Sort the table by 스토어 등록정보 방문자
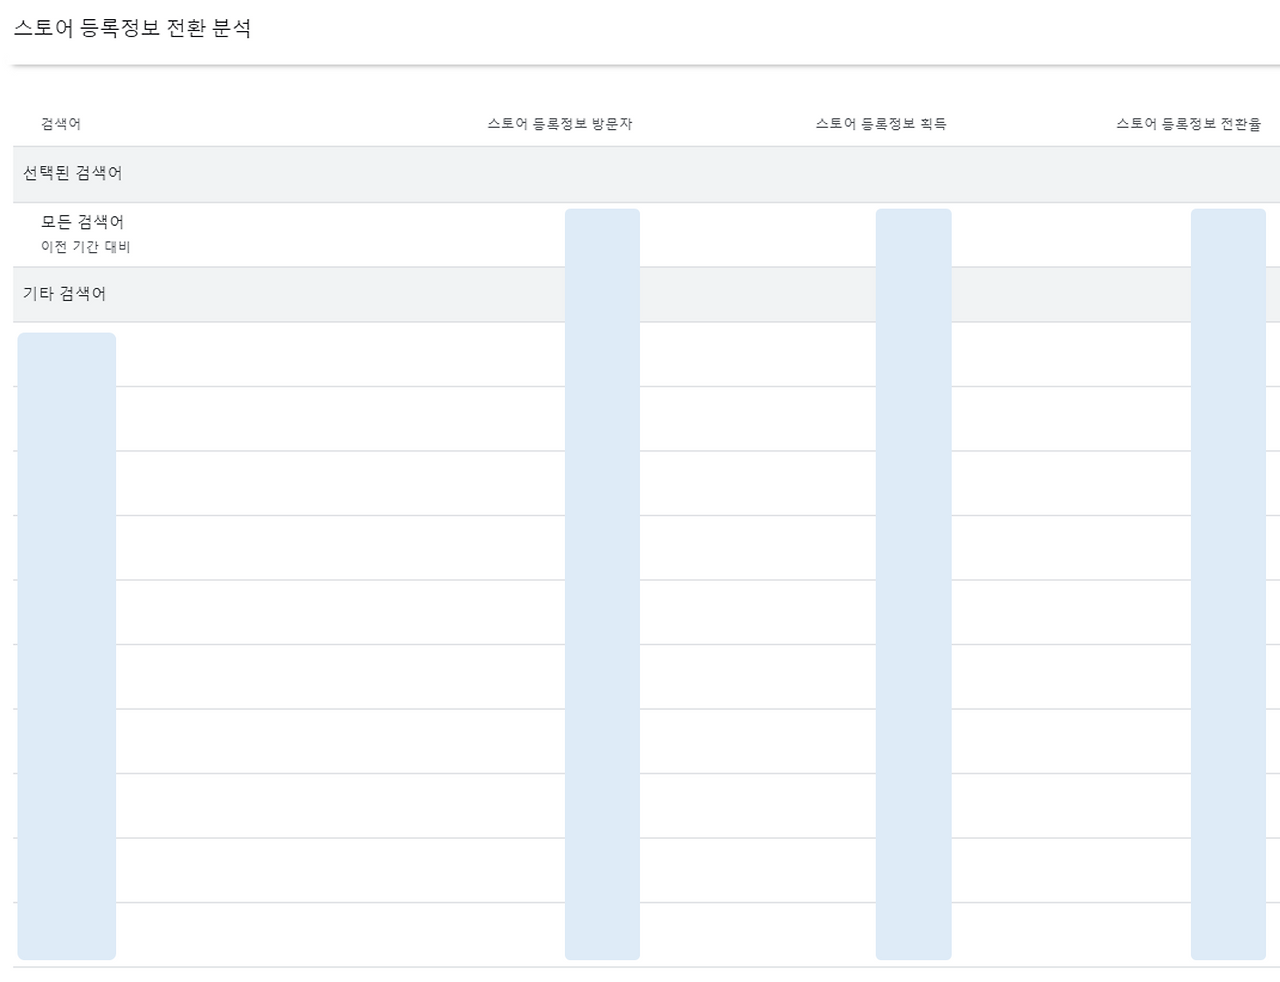1280x982 pixels. [x=561, y=124]
